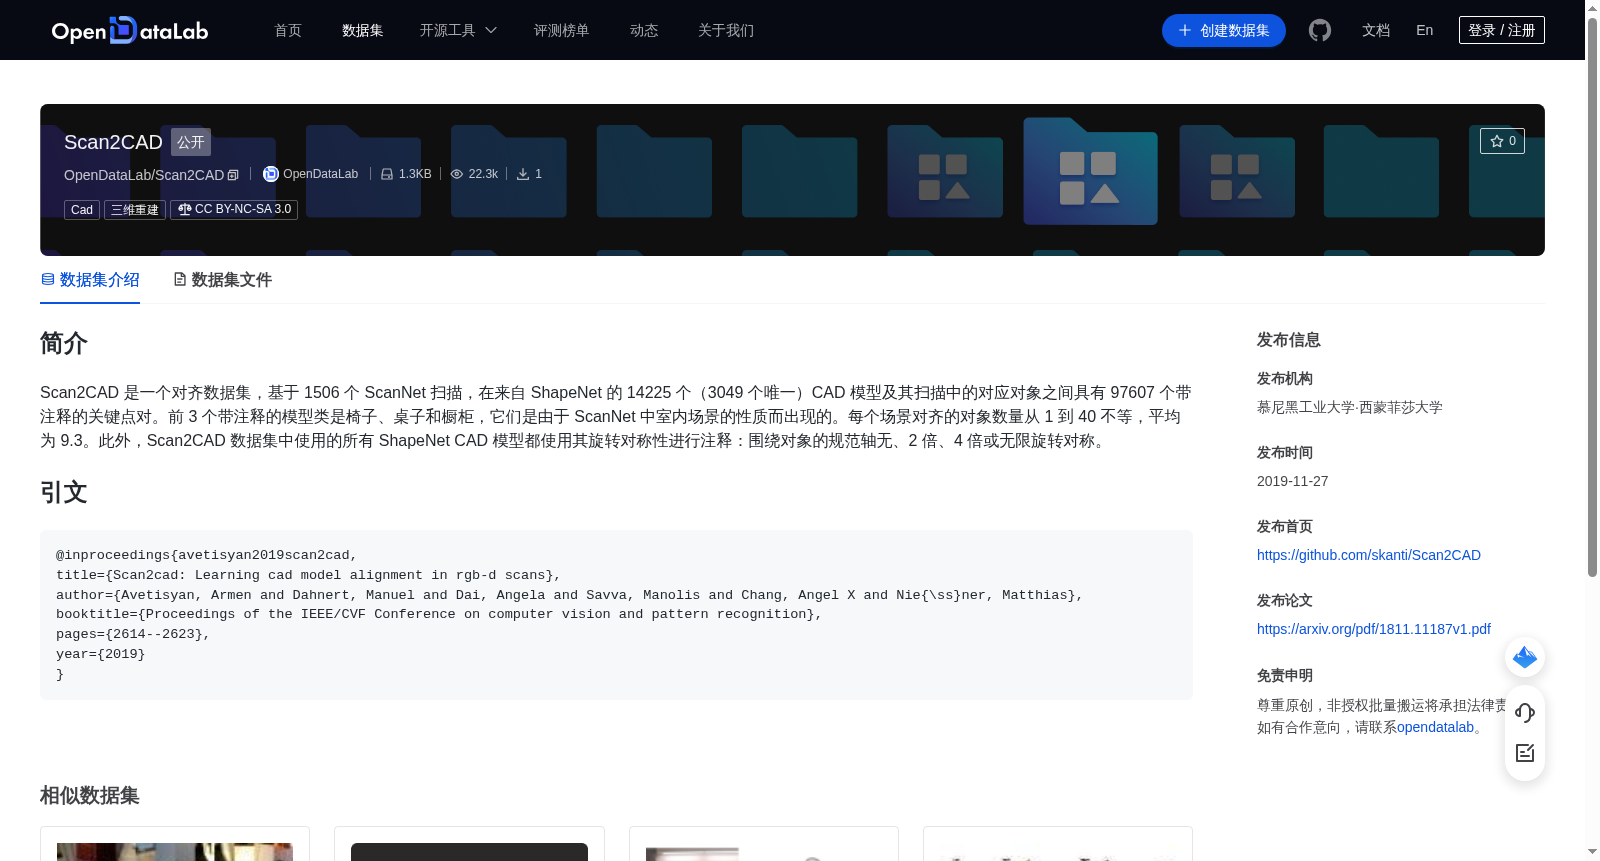Open 数据集 navigation item

(x=363, y=30)
